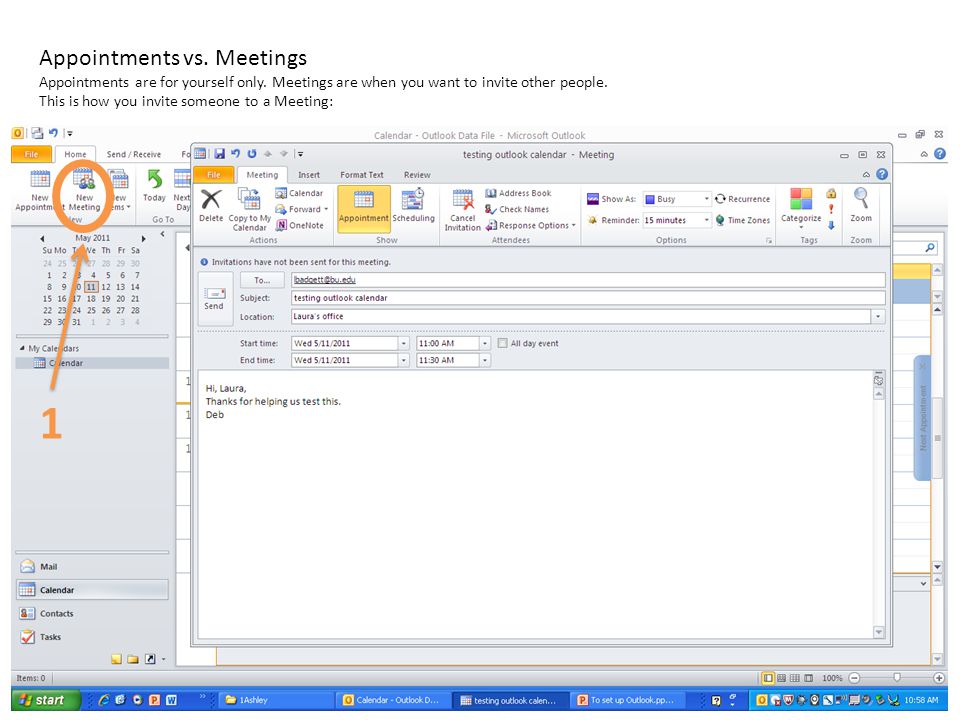The width and height of the screenshot is (960, 720).
Task: Go to Mail in the navigation pane
Action: point(92,567)
